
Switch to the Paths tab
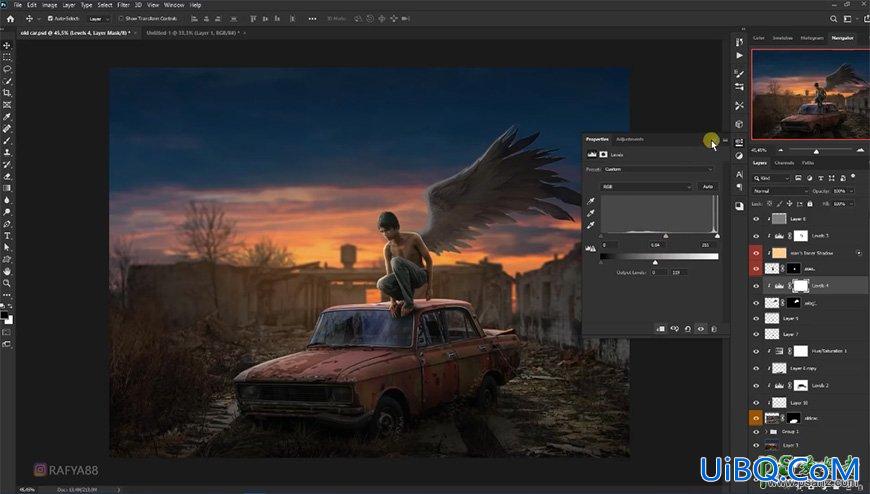pos(808,163)
